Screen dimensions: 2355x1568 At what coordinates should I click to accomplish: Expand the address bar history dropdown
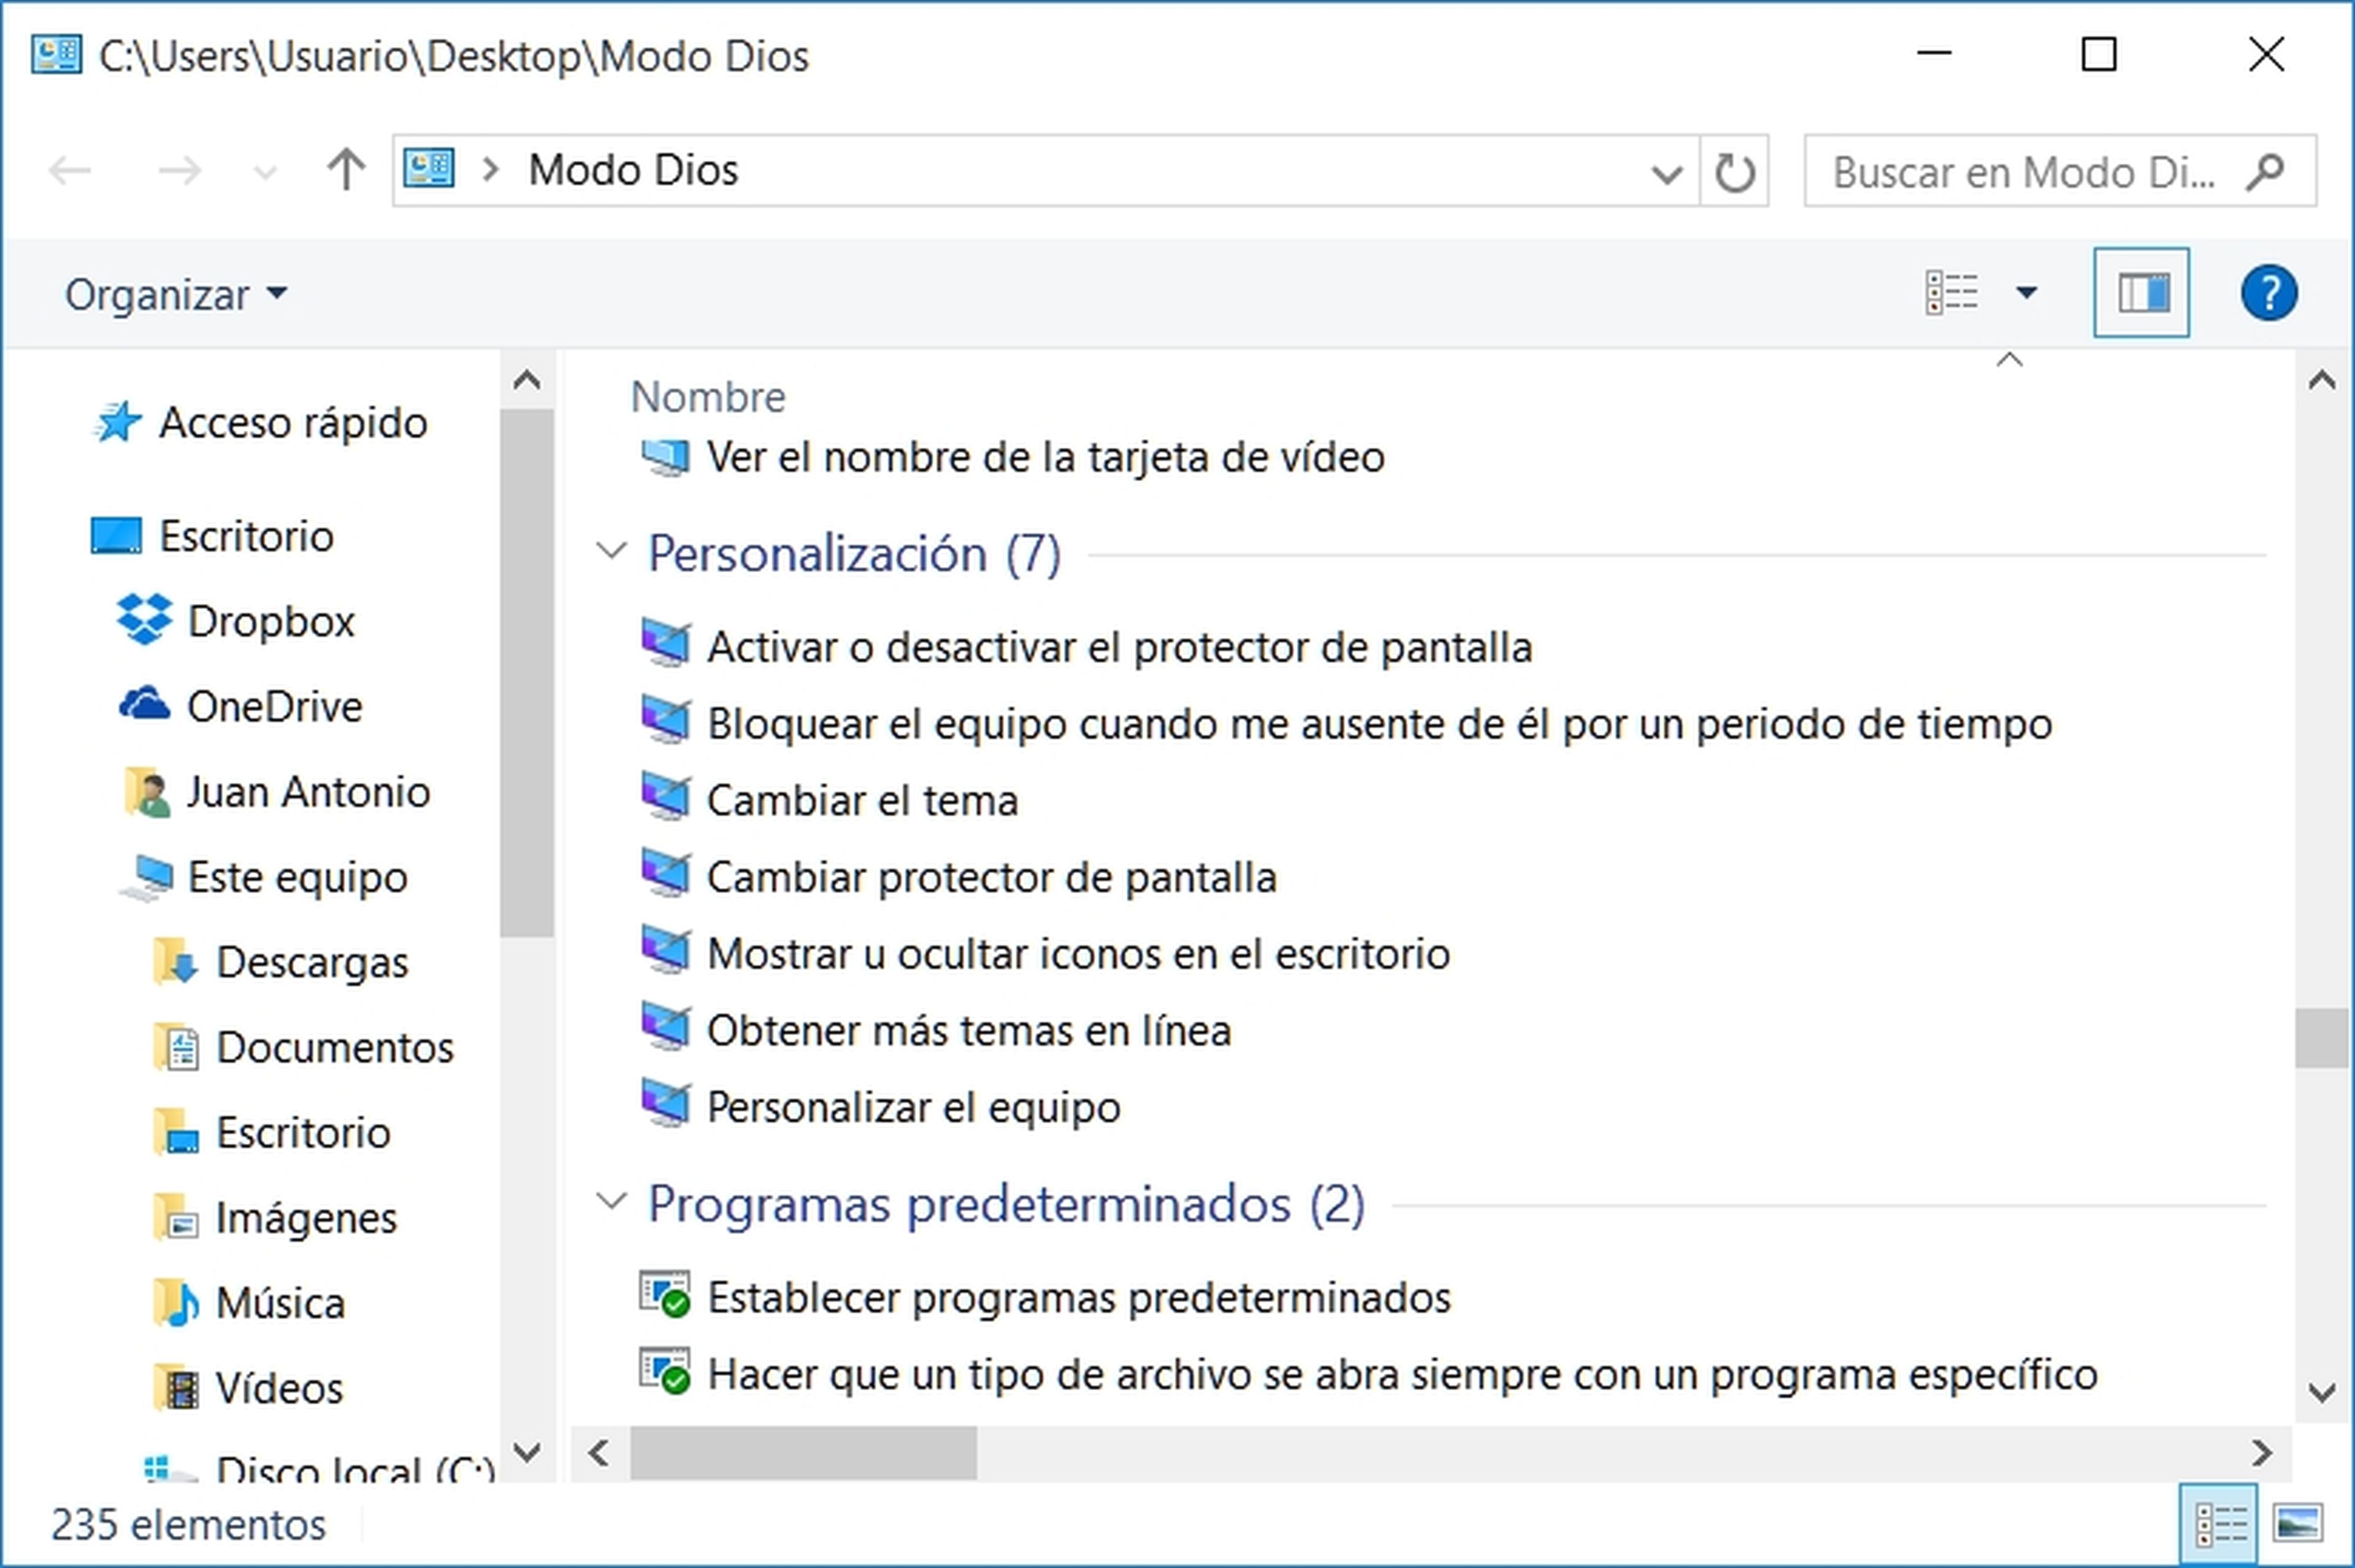click(1666, 174)
